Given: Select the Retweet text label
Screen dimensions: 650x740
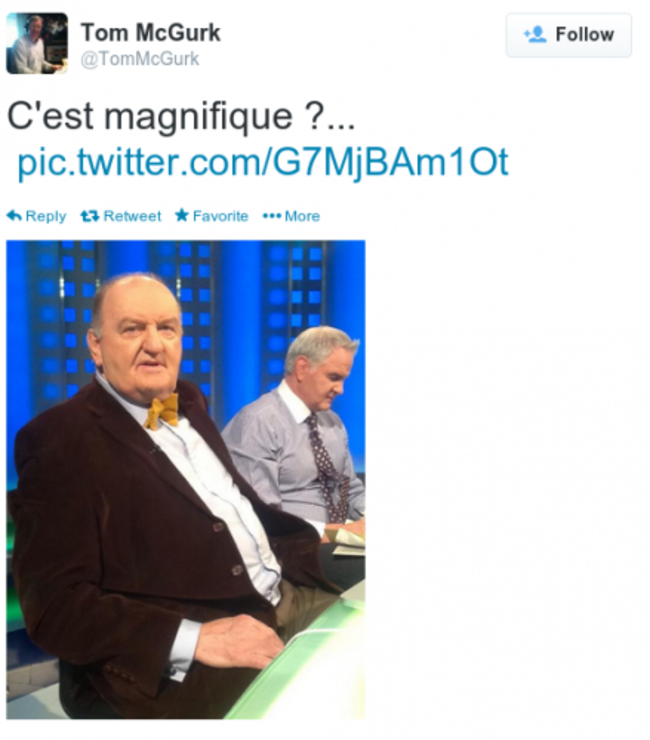Looking at the screenshot, I should [x=132, y=216].
